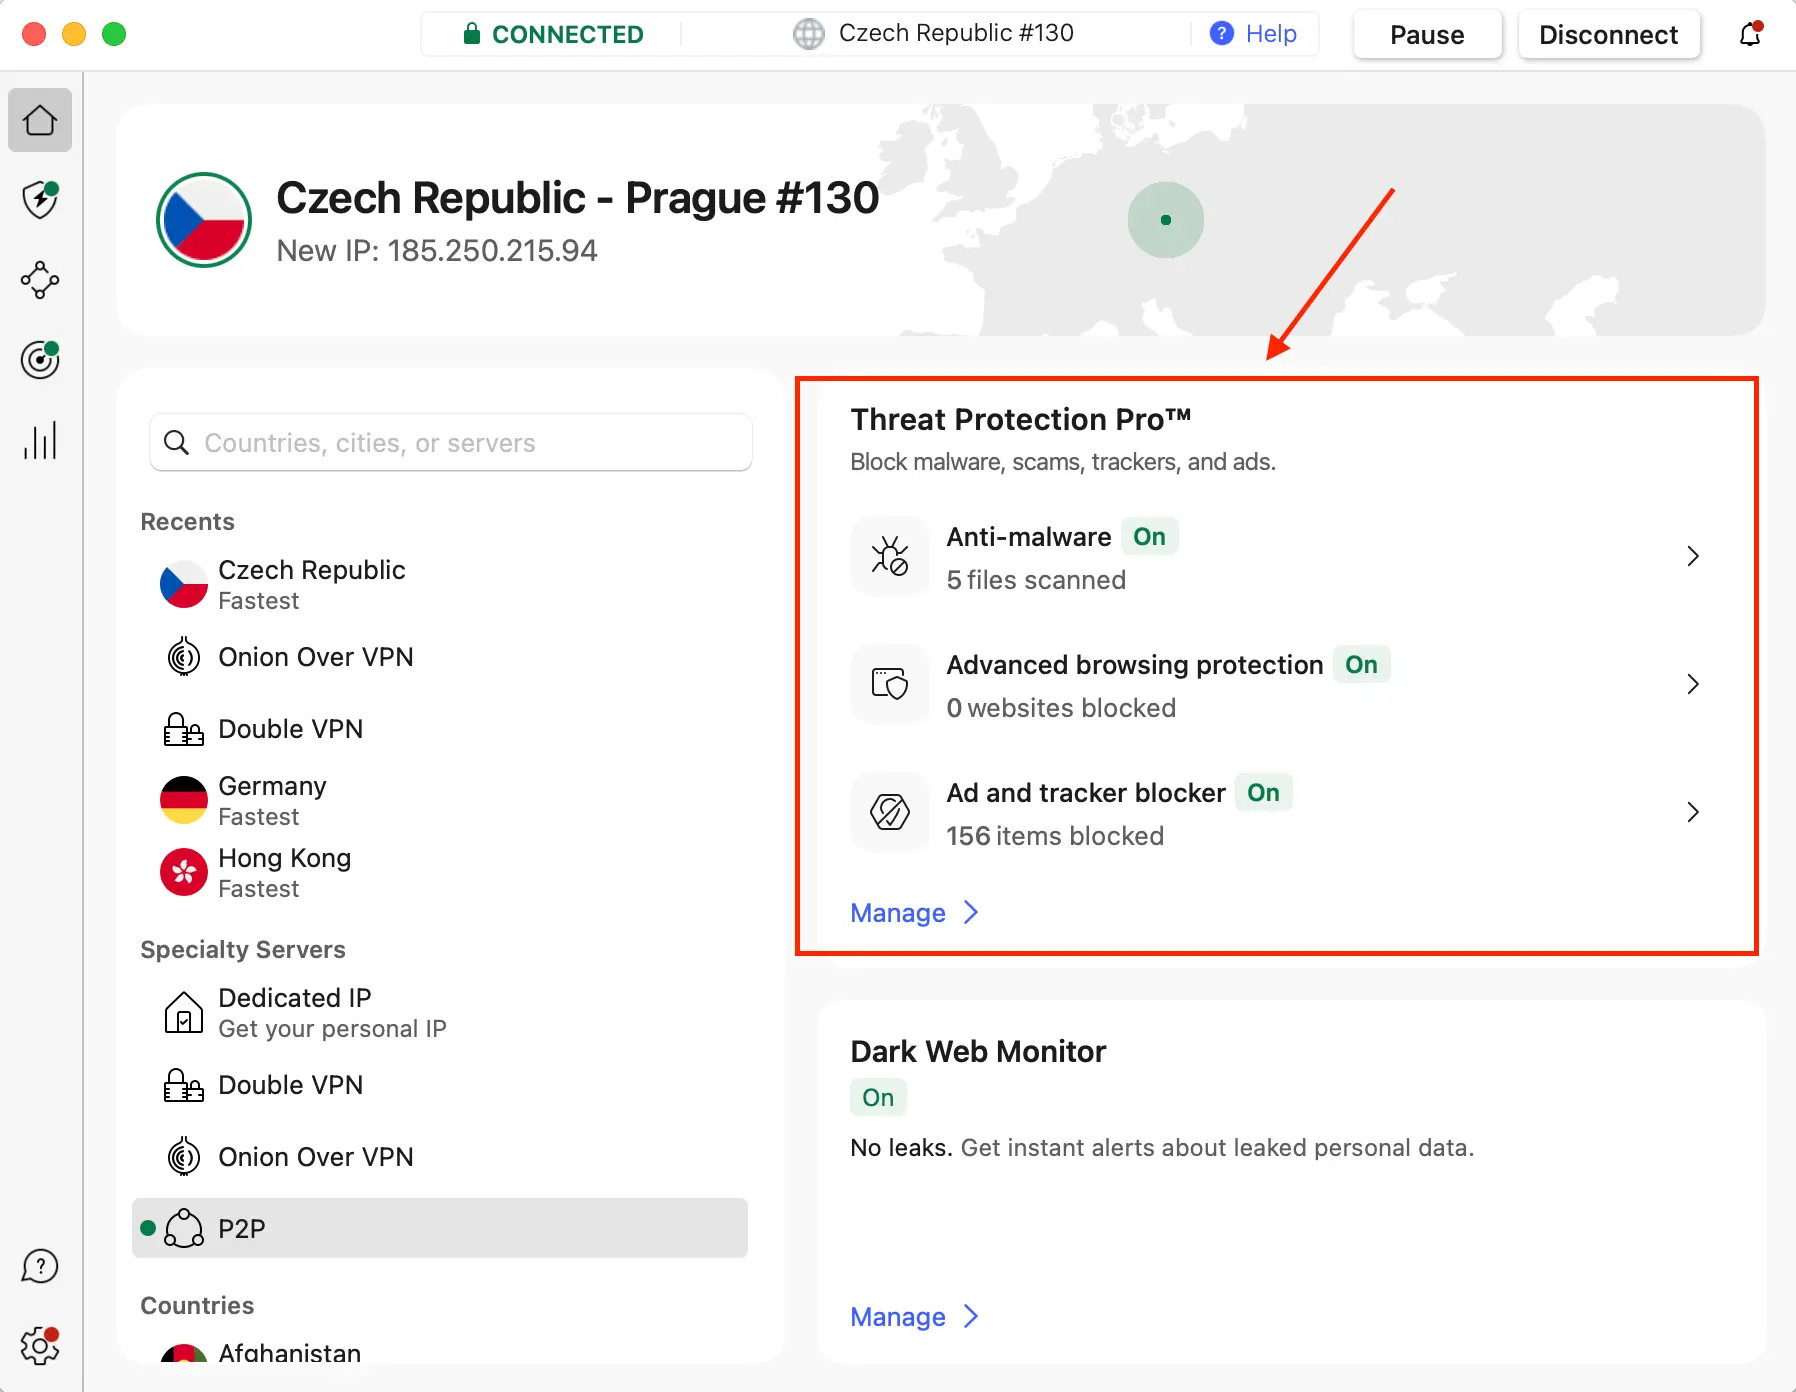The image size is (1796, 1392).
Task: Open help chat bubble sidebar icon
Action: pyautogui.click(x=40, y=1266)
